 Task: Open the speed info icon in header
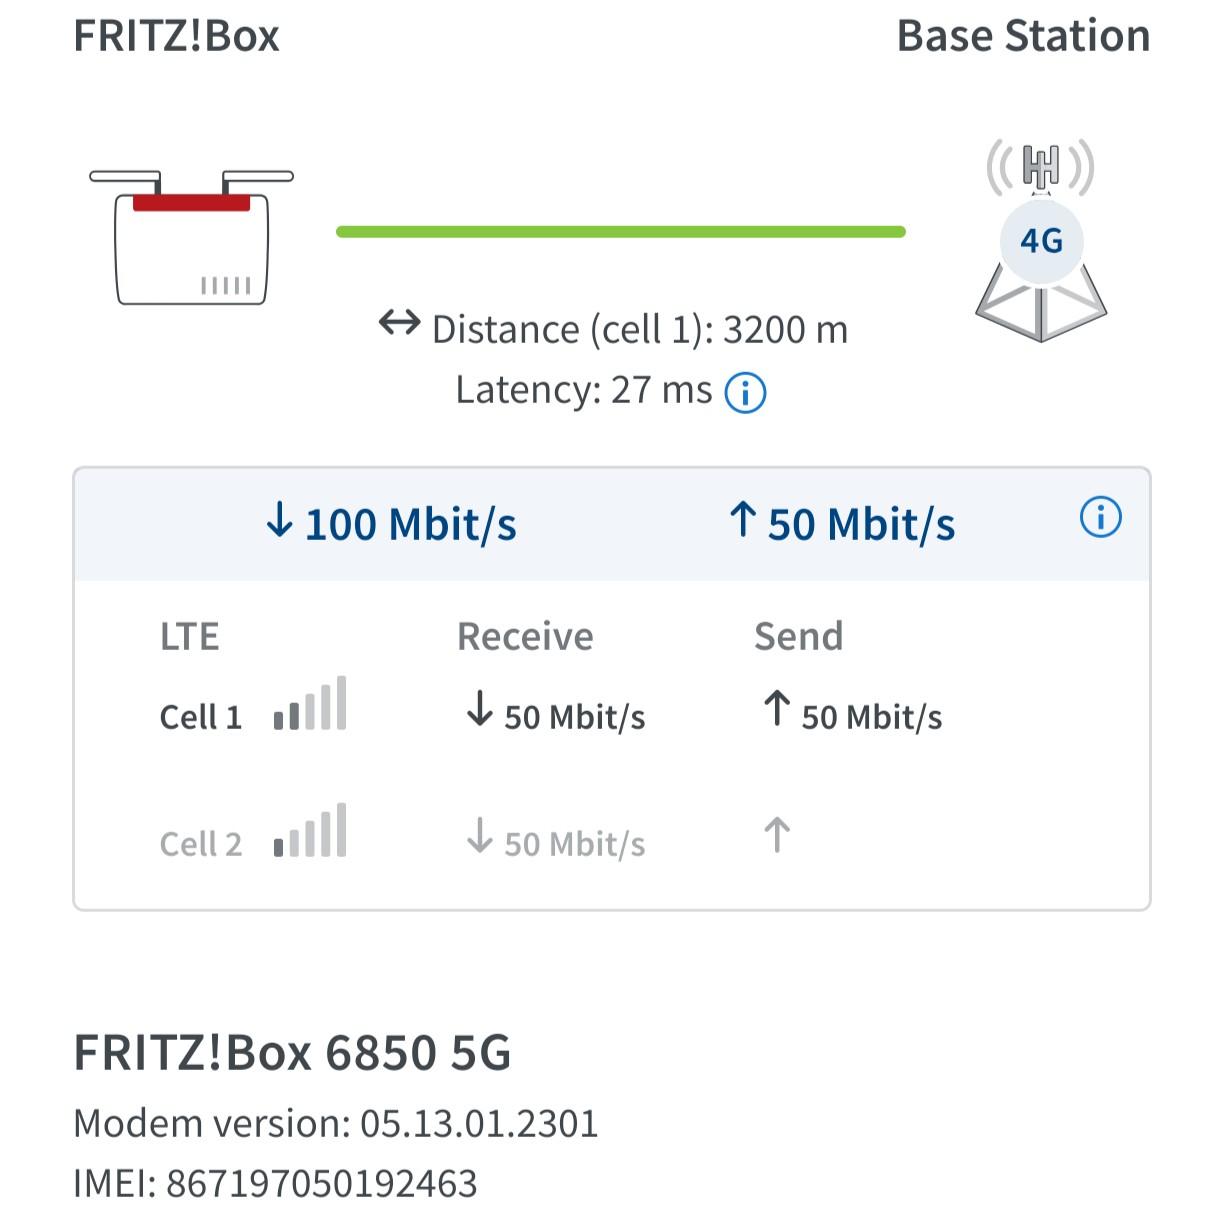tap(1100, 518)
